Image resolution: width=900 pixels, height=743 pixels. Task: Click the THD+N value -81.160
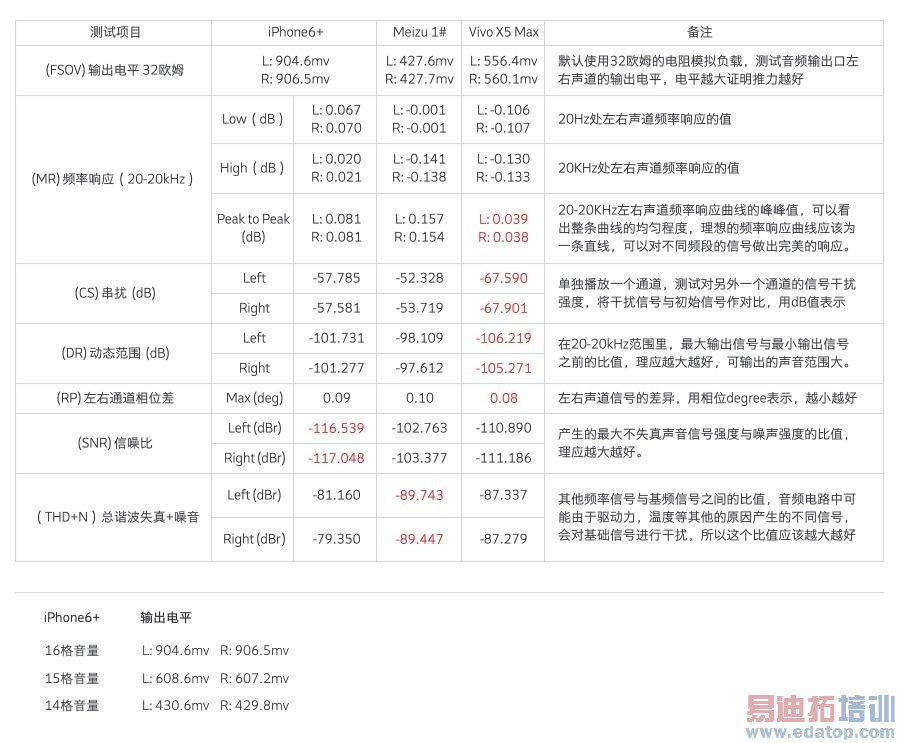336,495
